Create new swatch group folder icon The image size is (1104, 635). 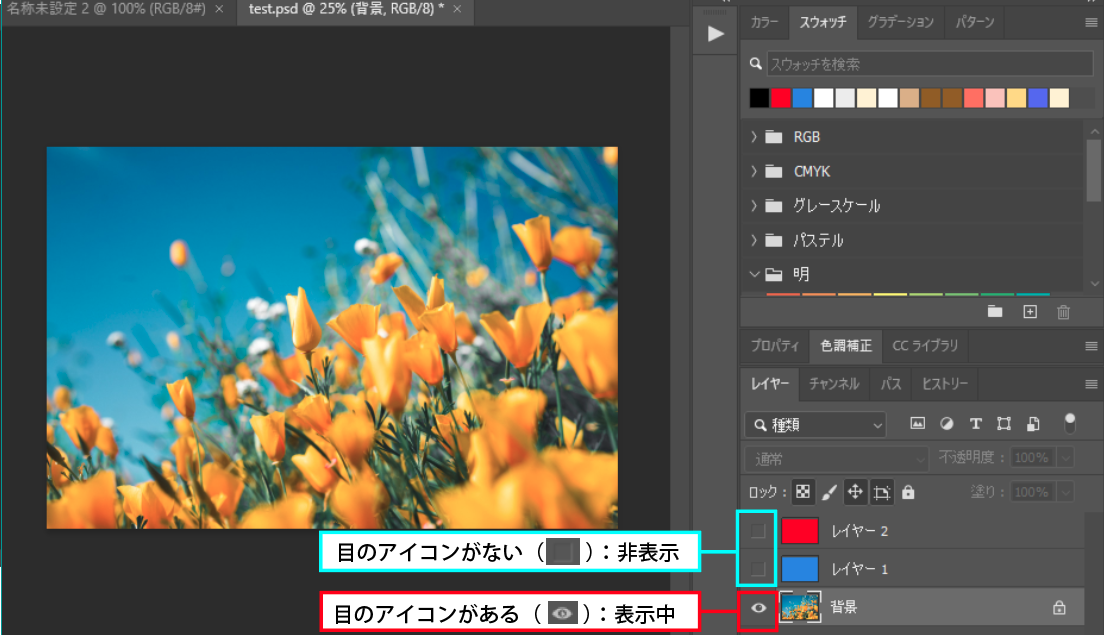995,311
